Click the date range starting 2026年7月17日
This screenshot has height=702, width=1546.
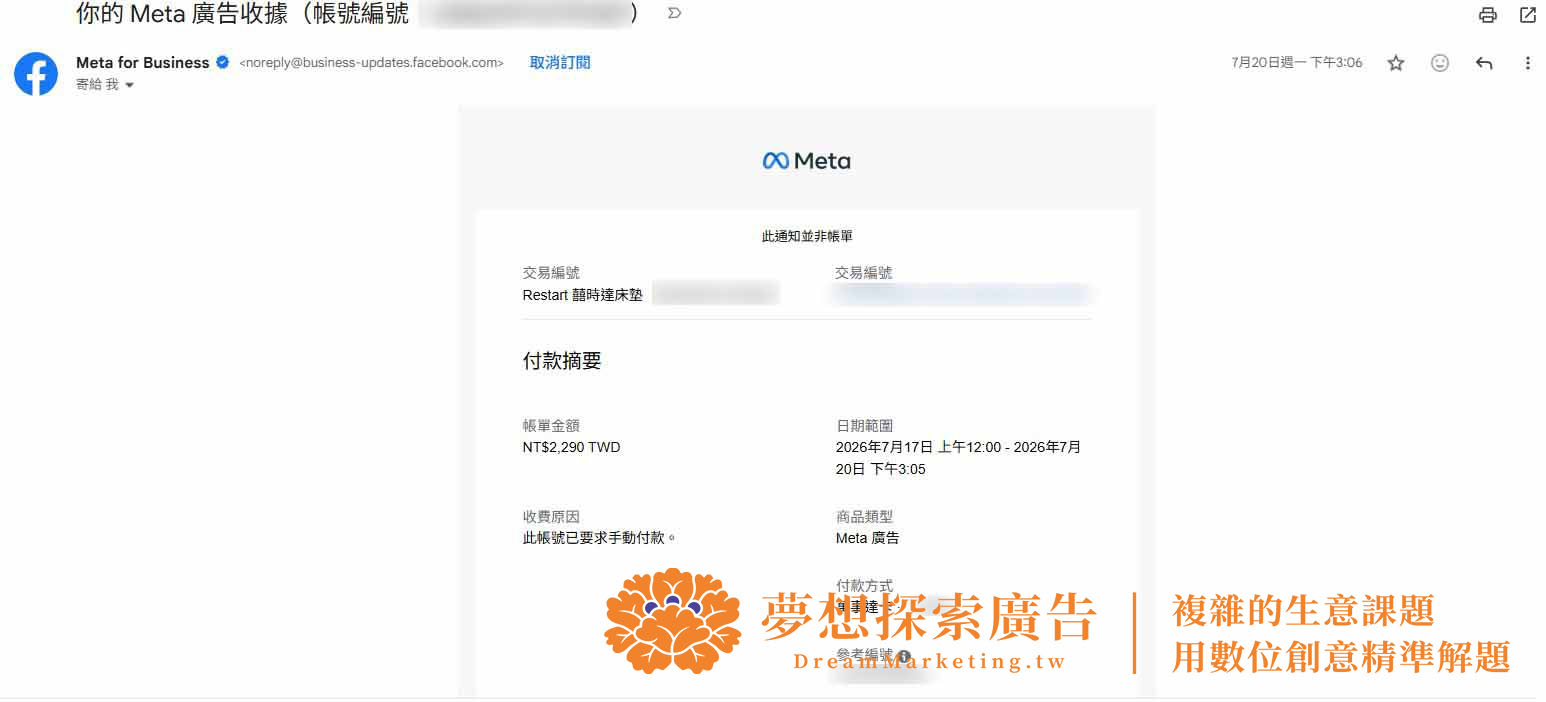coord(959,458)
